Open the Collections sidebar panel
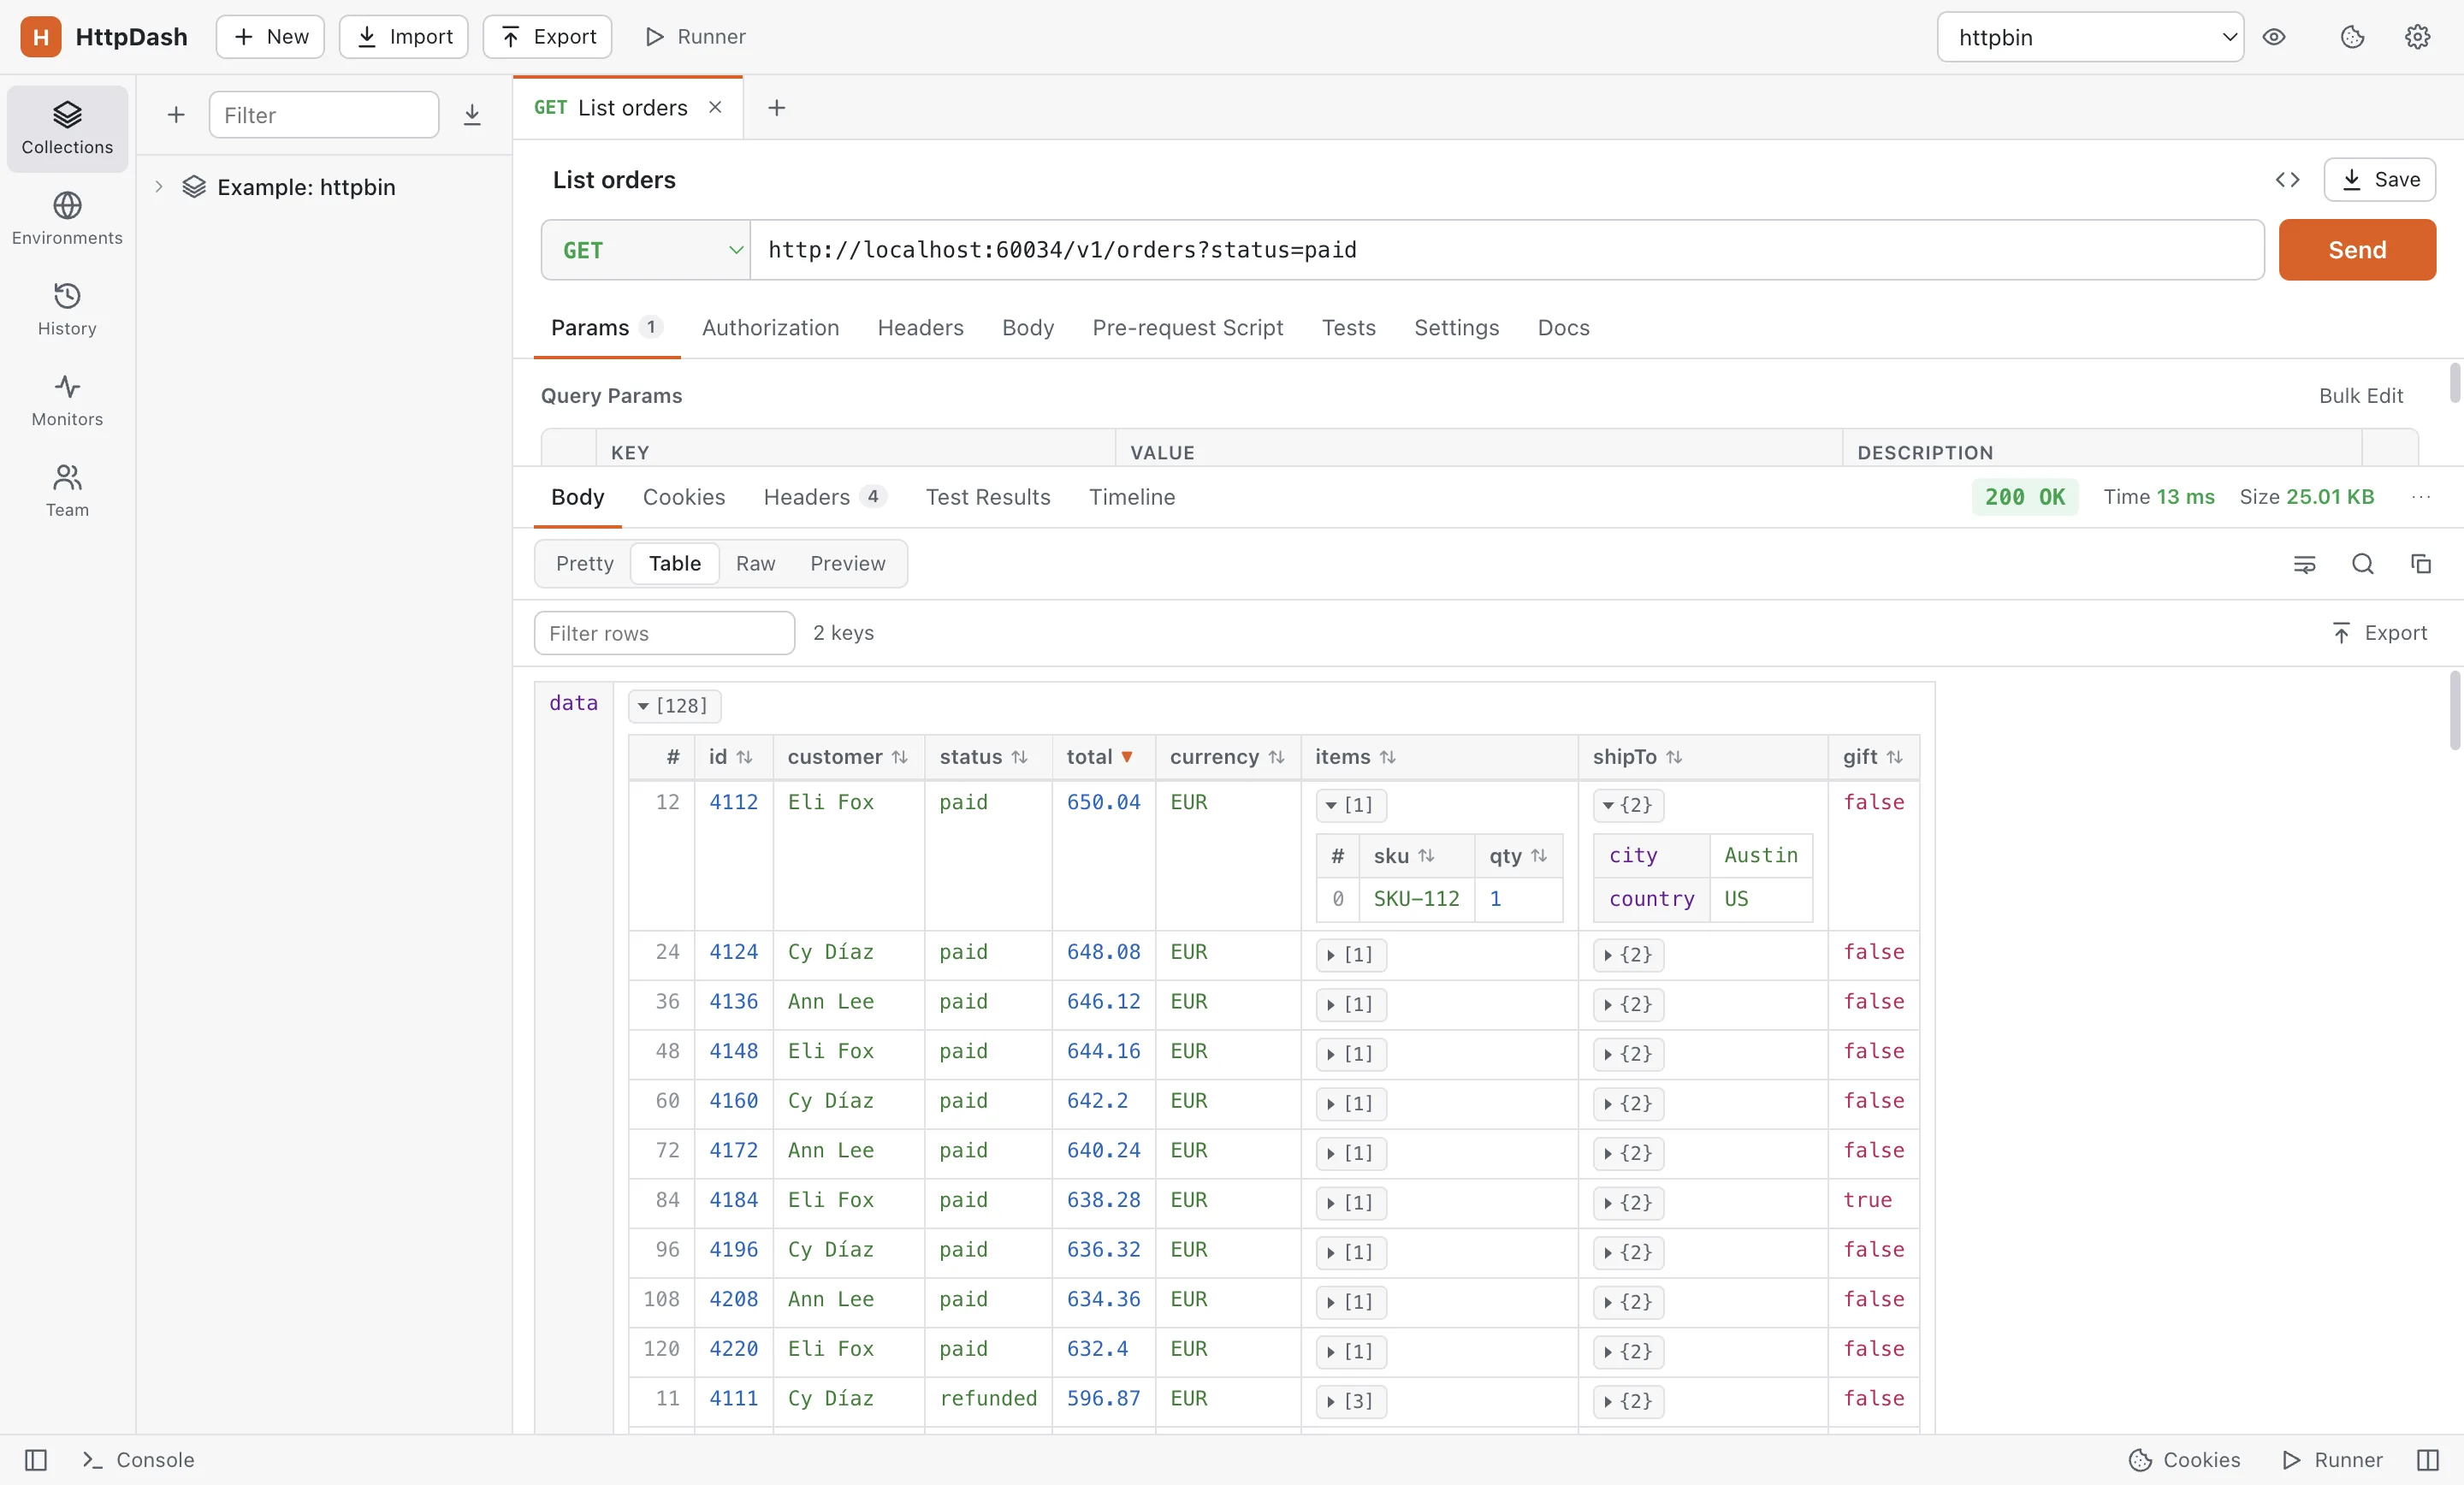Viewport: 2464px width, 1485px height. tap(67, 128)
